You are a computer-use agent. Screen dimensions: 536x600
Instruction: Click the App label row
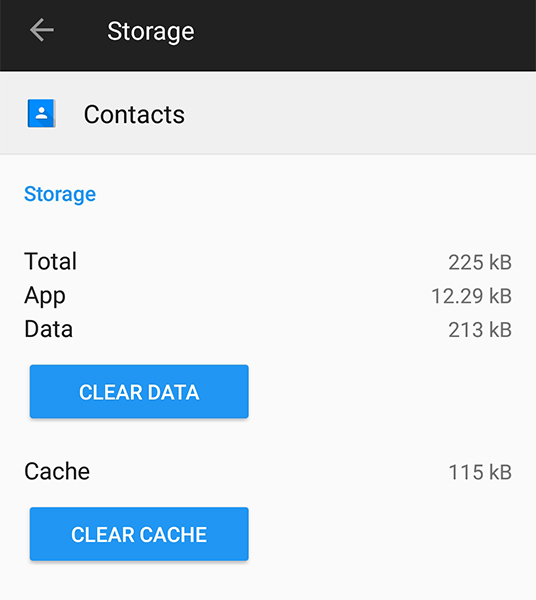(268, 296)
